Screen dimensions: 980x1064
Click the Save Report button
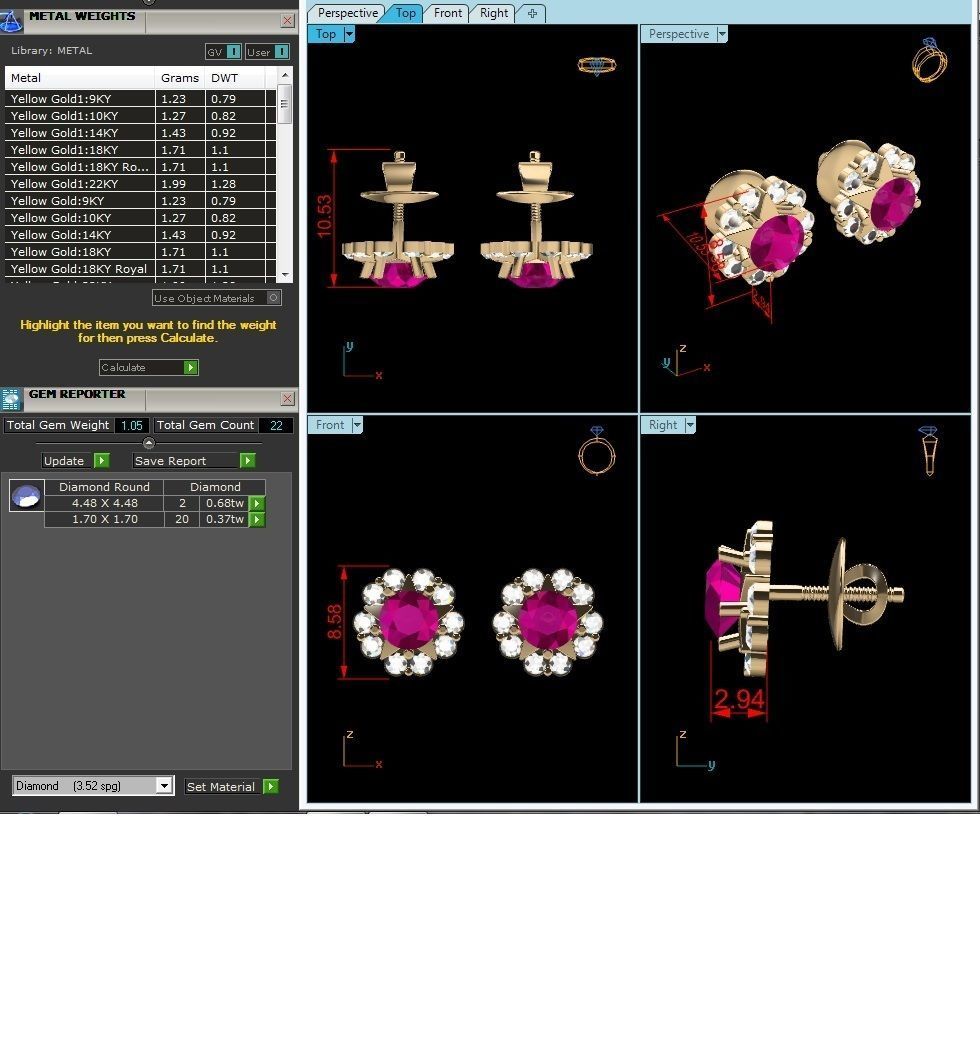coord(186,461)
